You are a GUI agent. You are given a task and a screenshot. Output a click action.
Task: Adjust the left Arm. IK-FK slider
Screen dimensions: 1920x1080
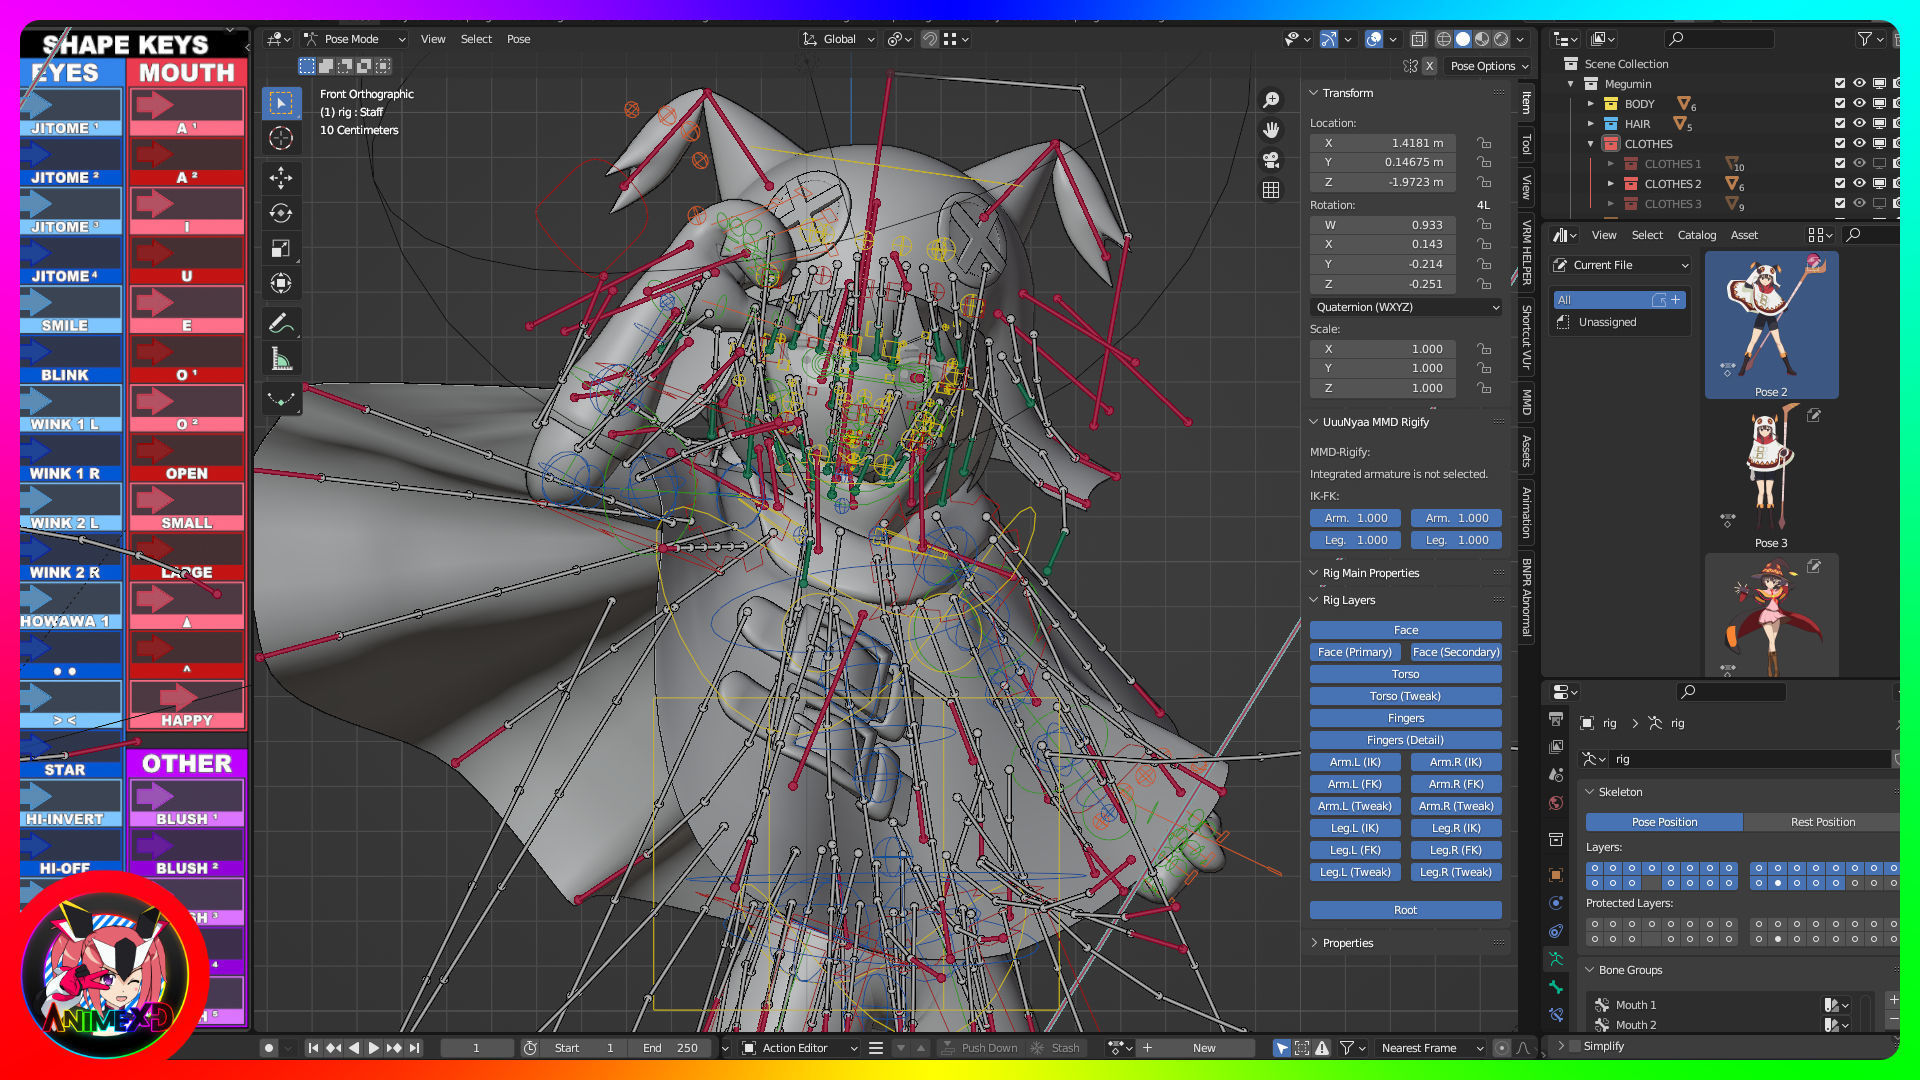pos(1355,518)
